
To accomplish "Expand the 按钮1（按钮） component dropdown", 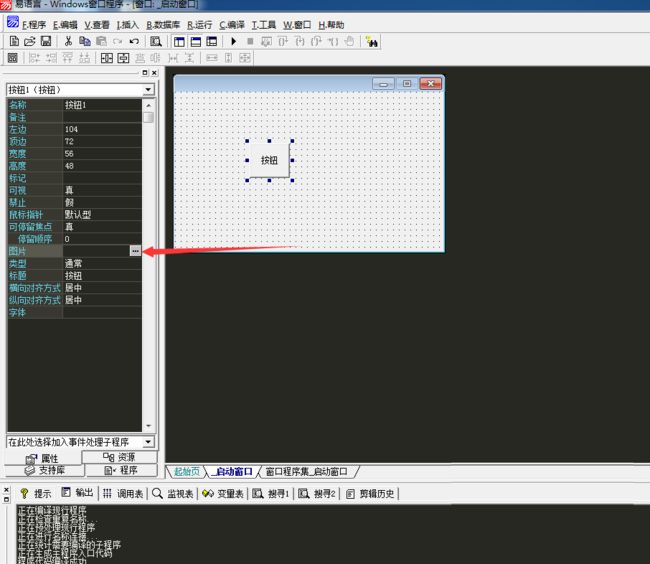I will point(148,90).
